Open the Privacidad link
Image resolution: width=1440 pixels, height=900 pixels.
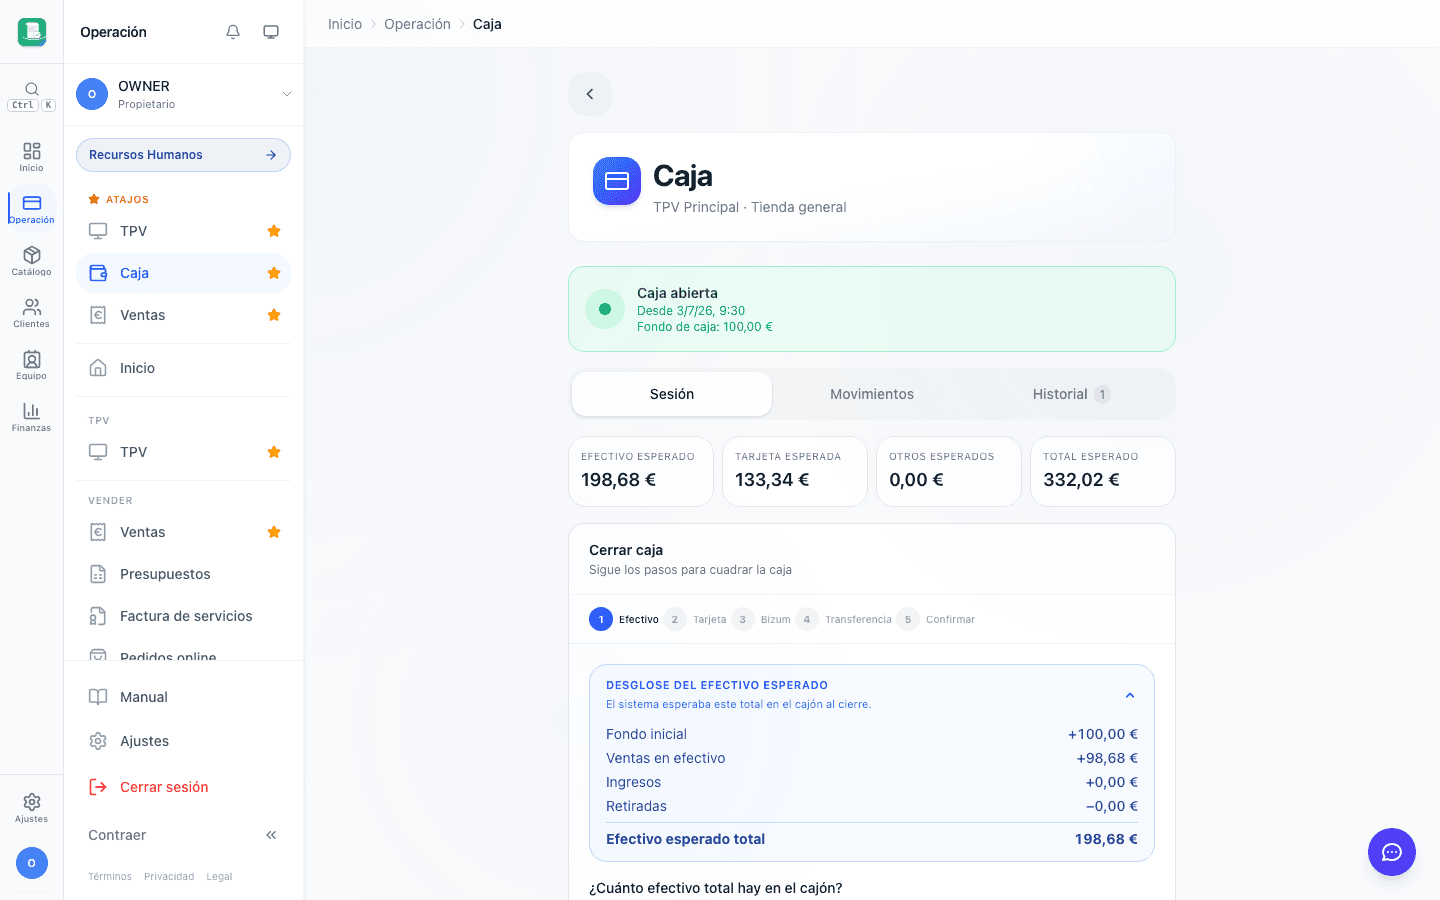[x=169, y=877]
